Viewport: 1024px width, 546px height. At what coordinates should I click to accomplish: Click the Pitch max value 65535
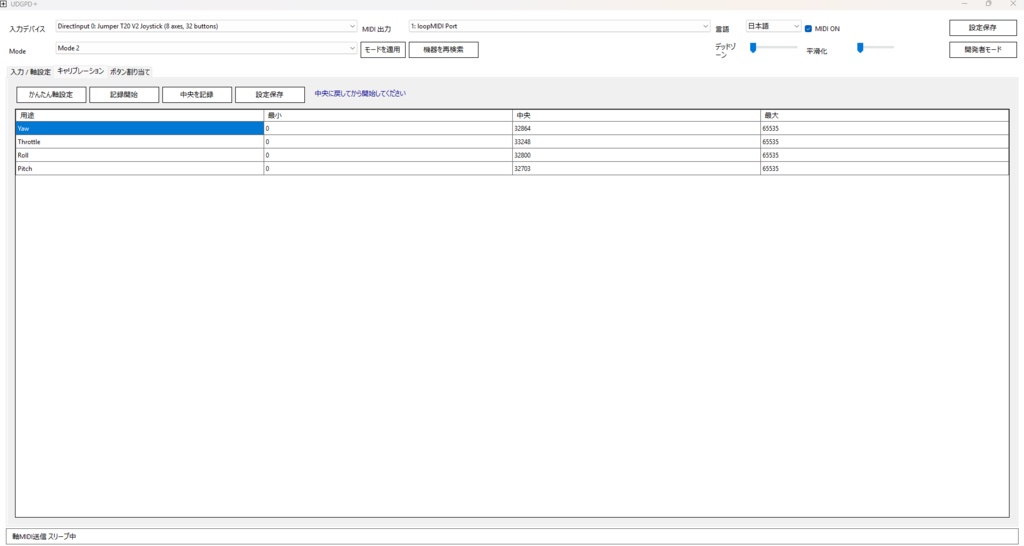coord(885,169)
